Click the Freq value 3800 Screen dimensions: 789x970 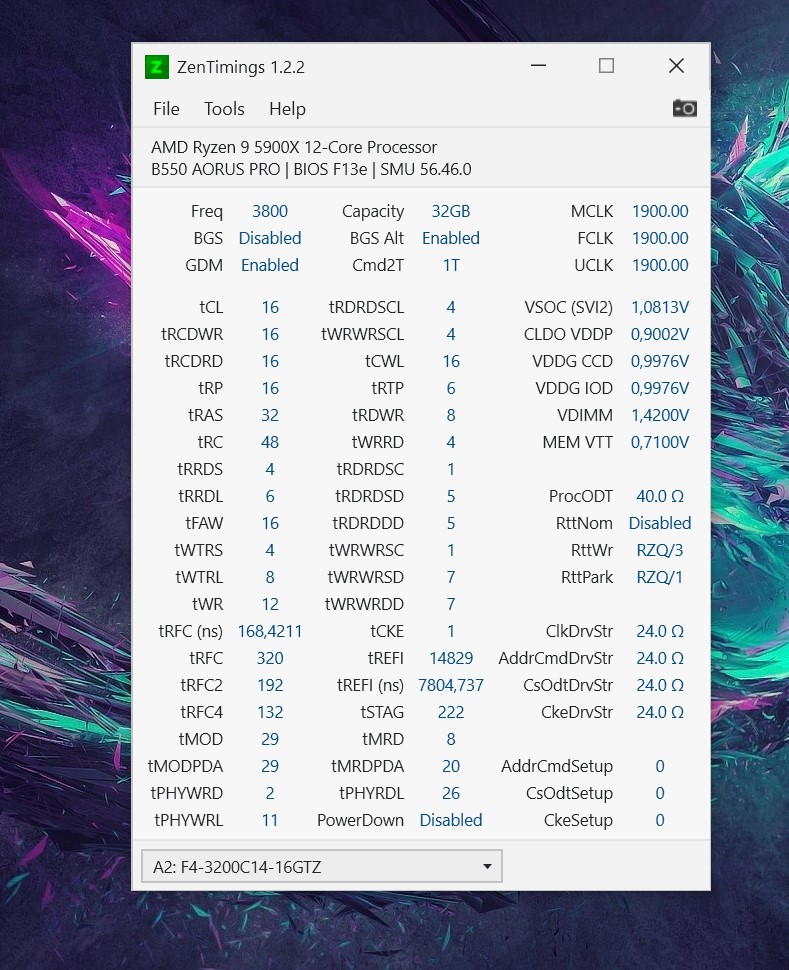pos(270,211)
